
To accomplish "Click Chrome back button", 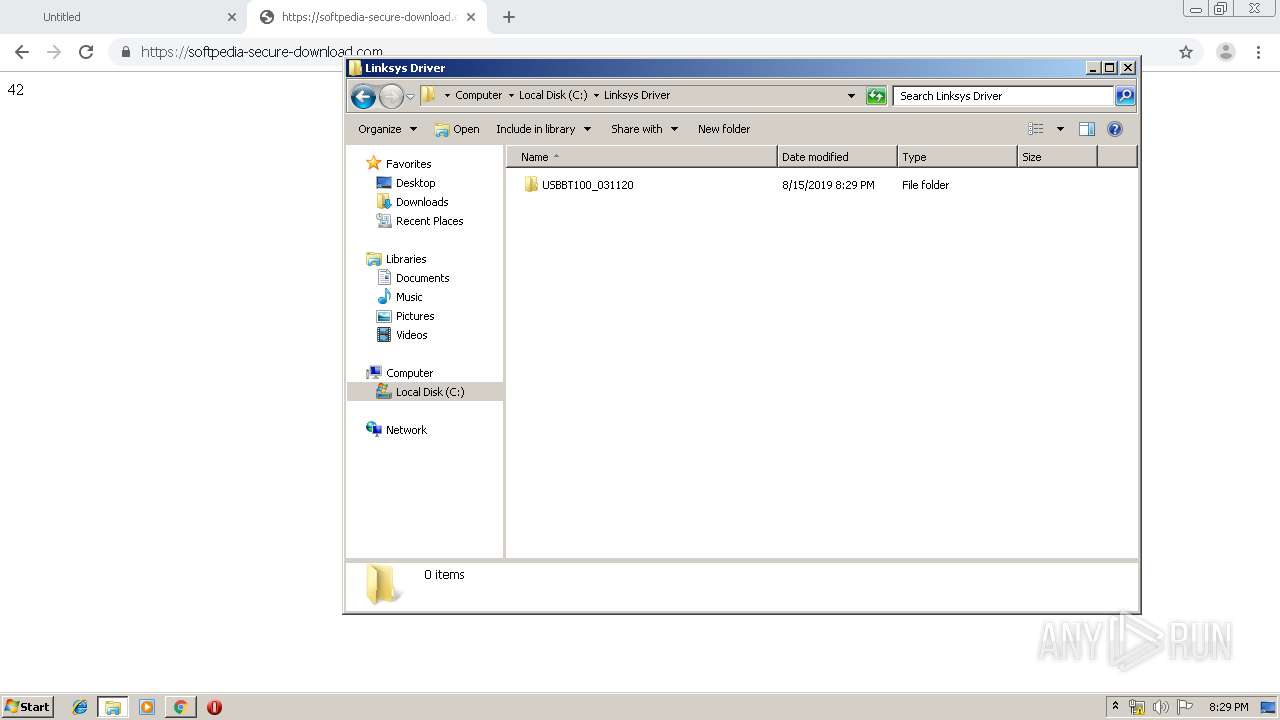I will [22, 52].
